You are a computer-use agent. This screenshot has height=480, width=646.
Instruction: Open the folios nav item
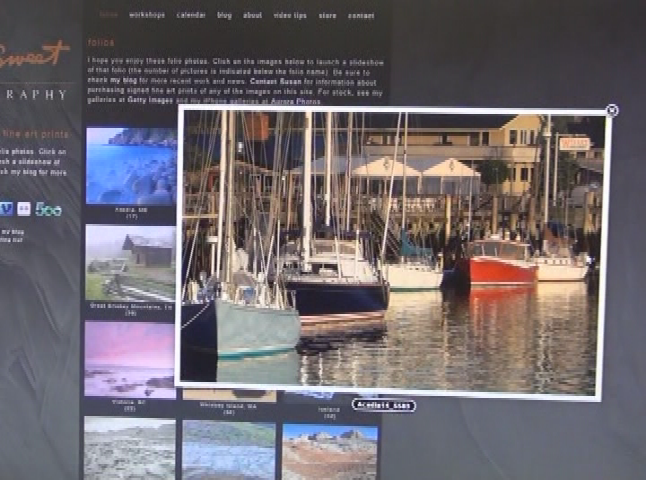click(x=109, y=15)
